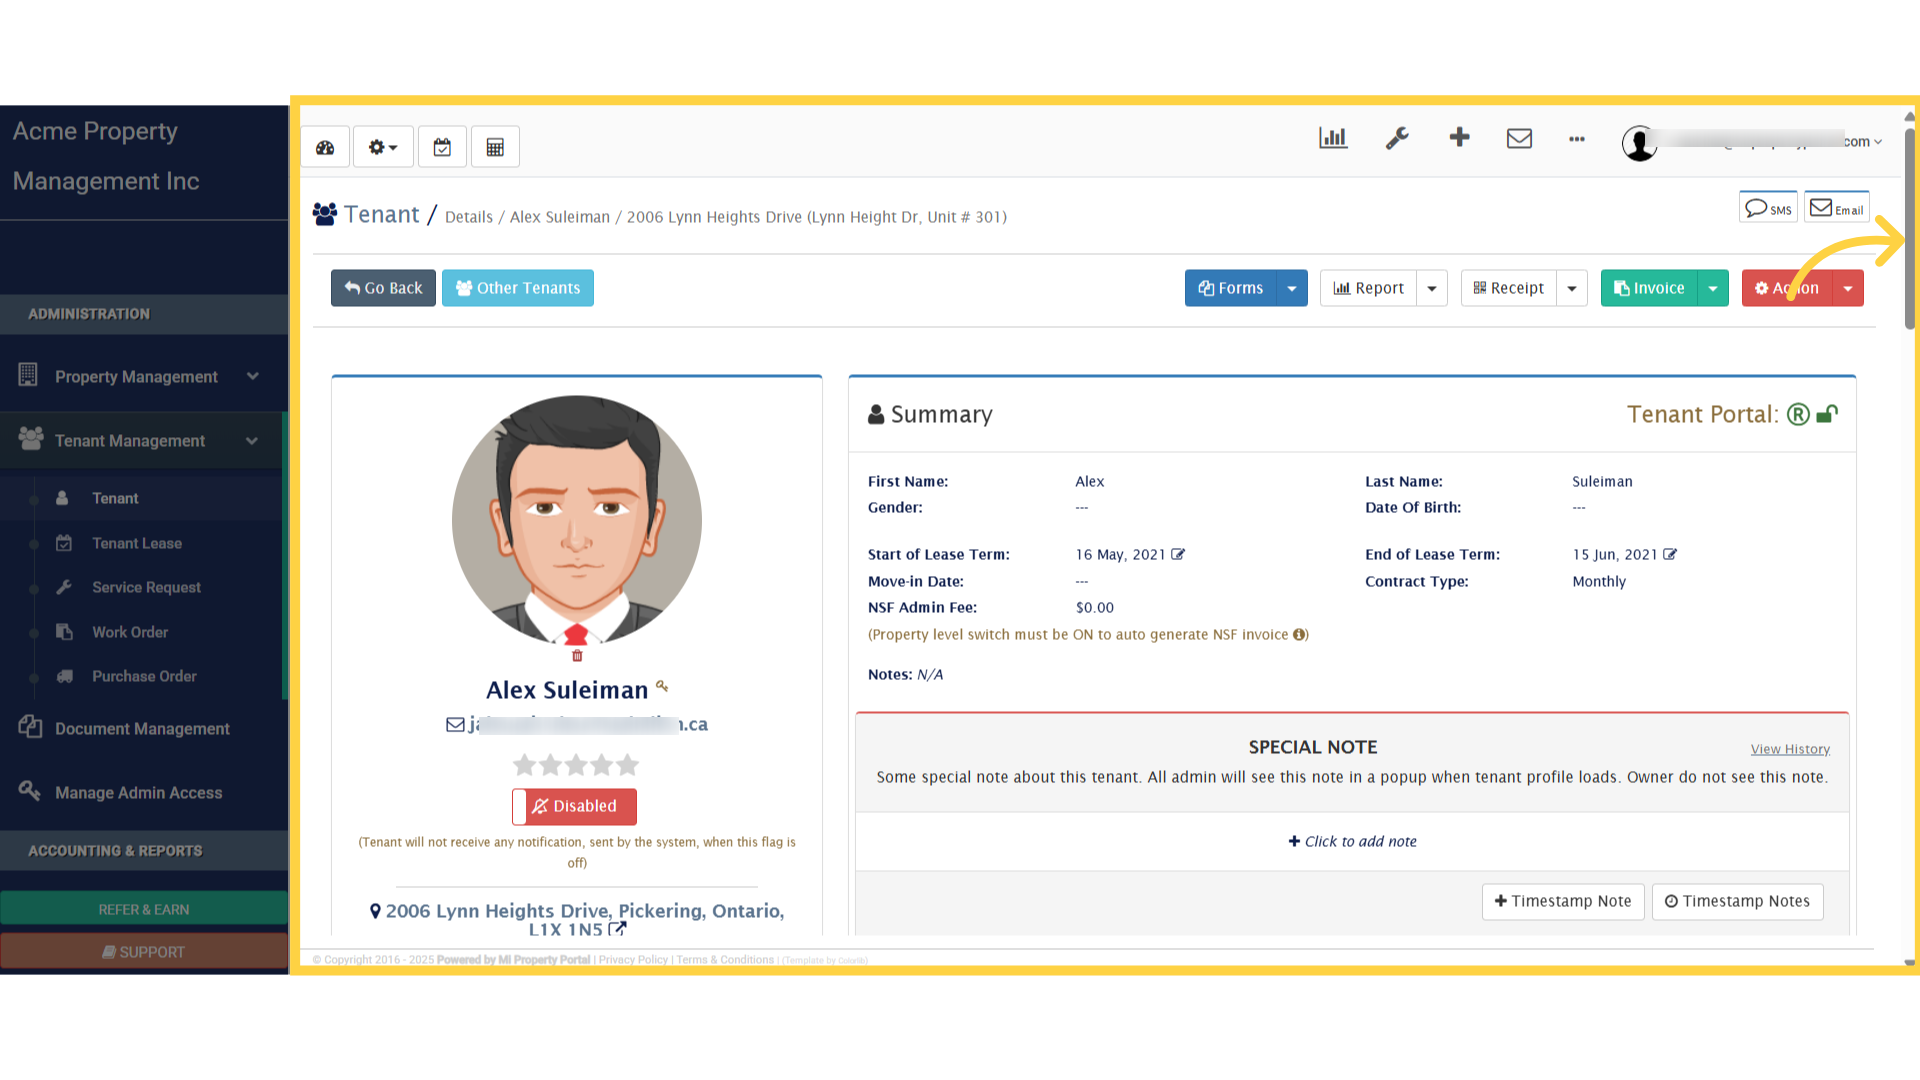Click the page vertical scrollbar

click(1910, 230)
